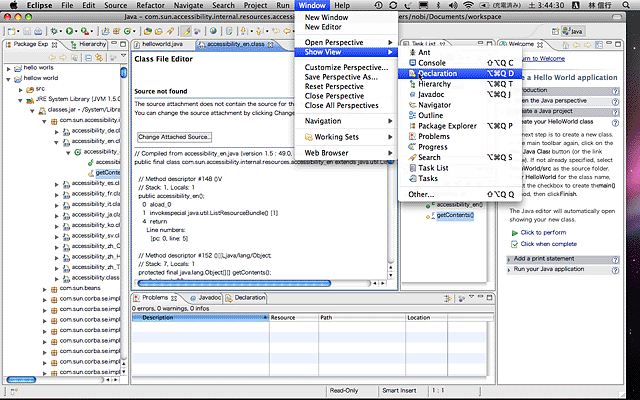Image resolution: width=640 pixels, height=400 pixels.
Task: Click the New Java Class green C icon
Action: (x=127, y=31)
